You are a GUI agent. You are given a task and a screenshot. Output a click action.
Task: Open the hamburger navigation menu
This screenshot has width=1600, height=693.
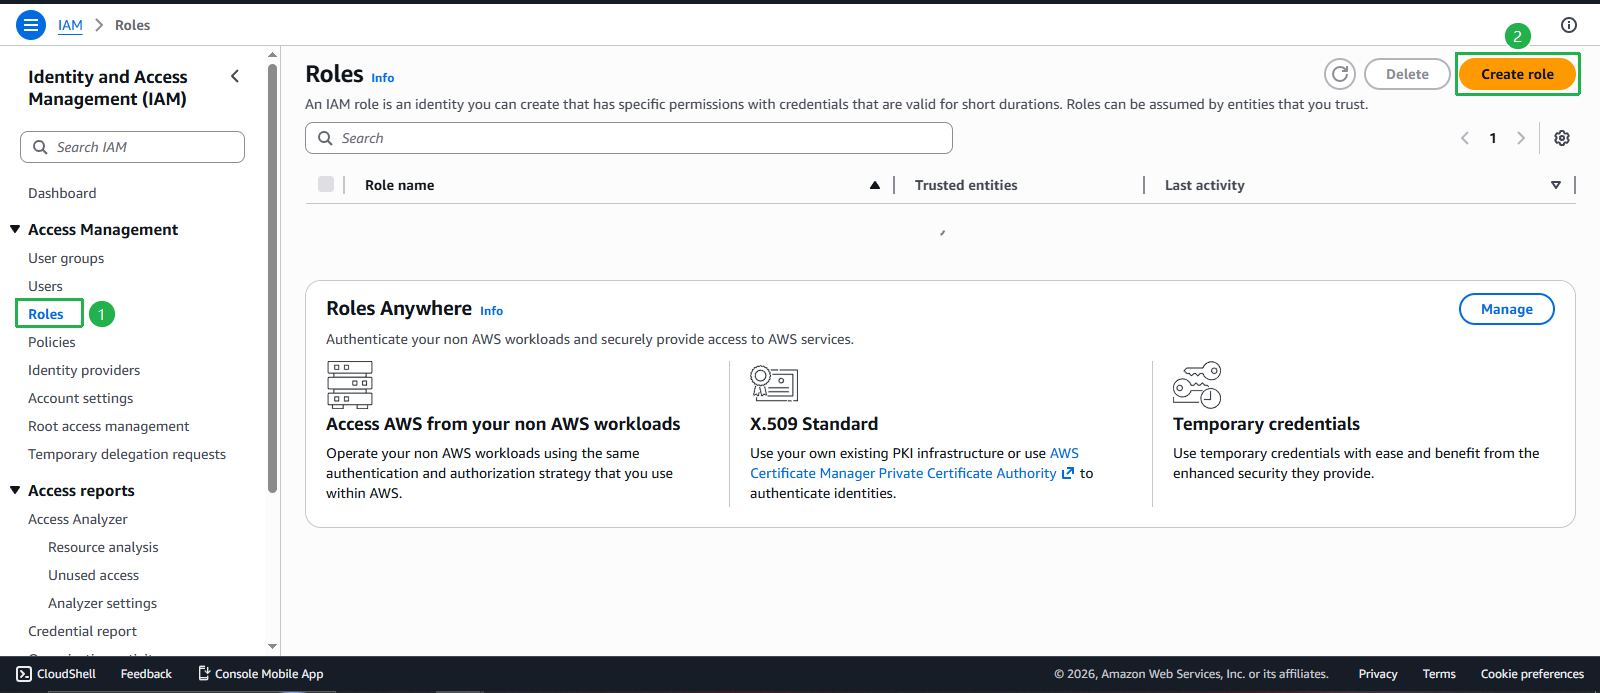click(31, 25)
